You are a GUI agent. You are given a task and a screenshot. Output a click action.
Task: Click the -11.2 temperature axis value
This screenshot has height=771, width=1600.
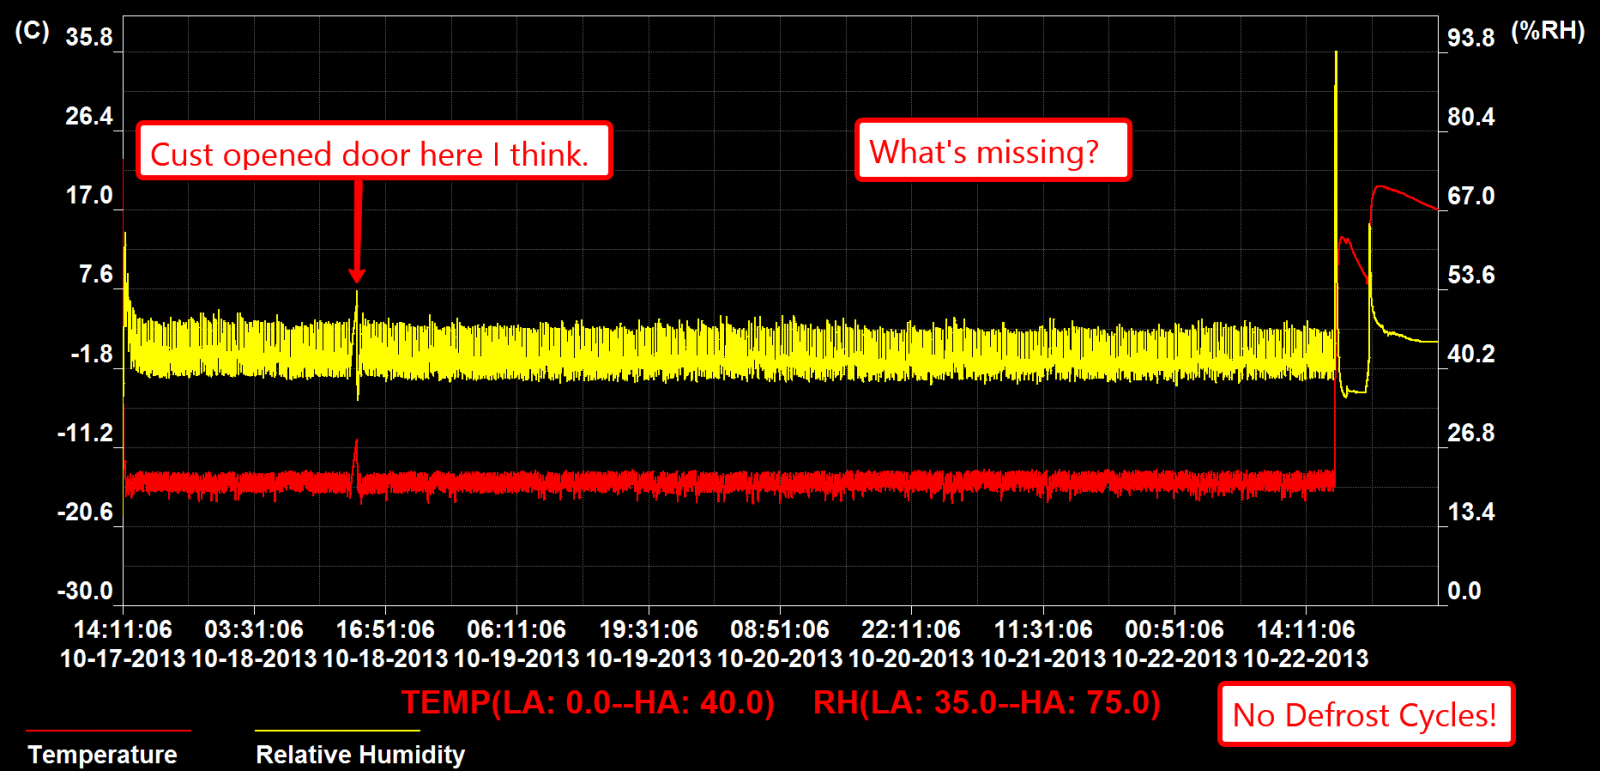click(85, 434)
